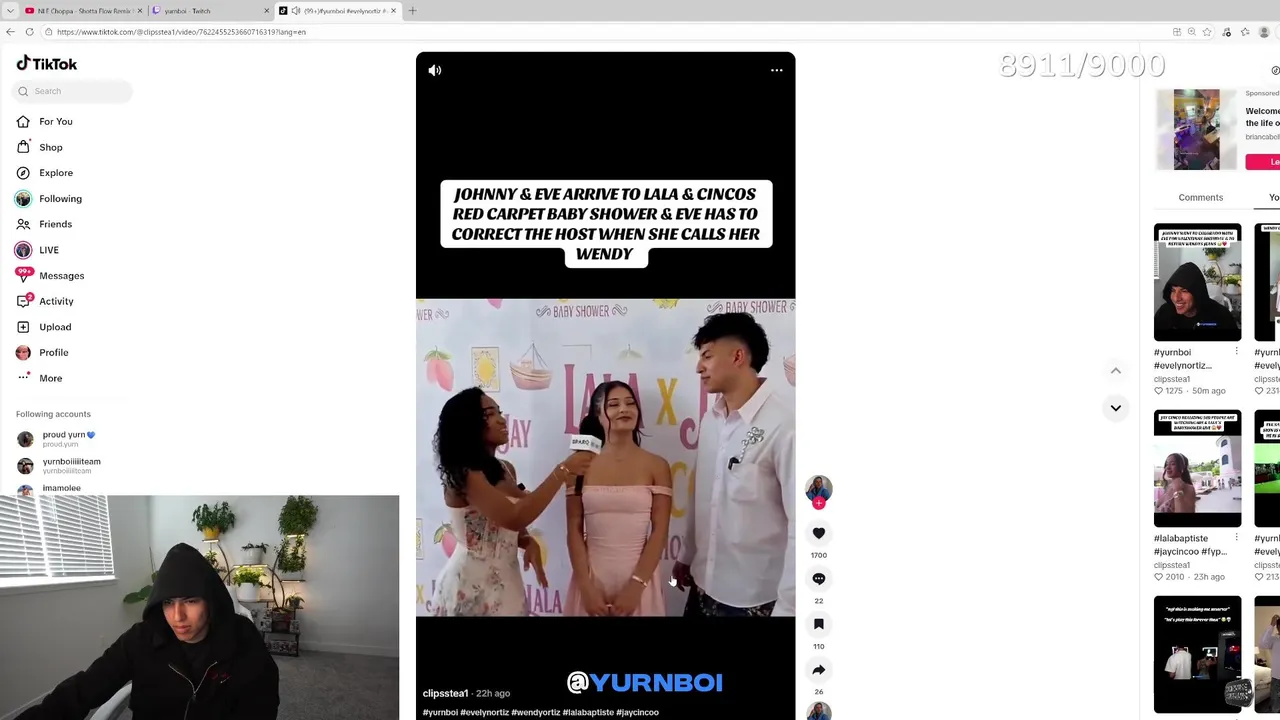Click the Upload plus icon

point(23,327)
